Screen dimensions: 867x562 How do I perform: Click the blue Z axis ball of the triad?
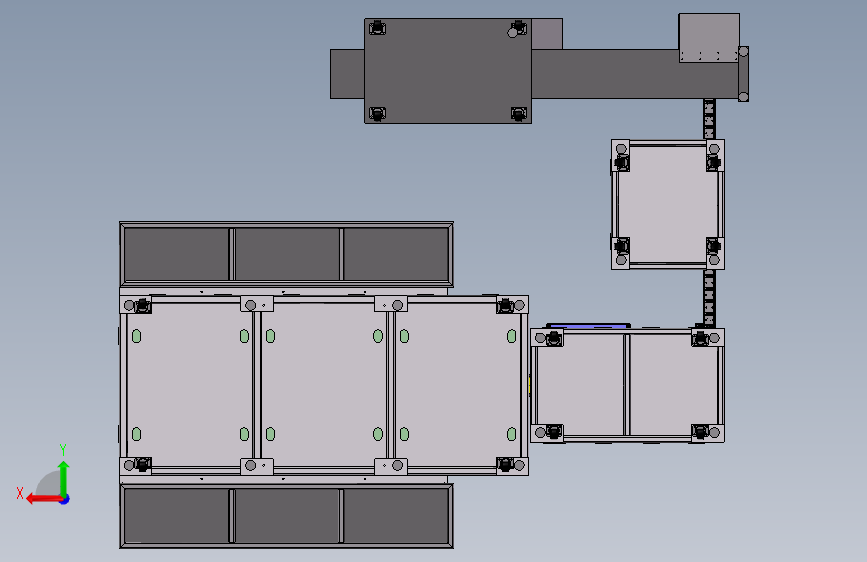65,499
